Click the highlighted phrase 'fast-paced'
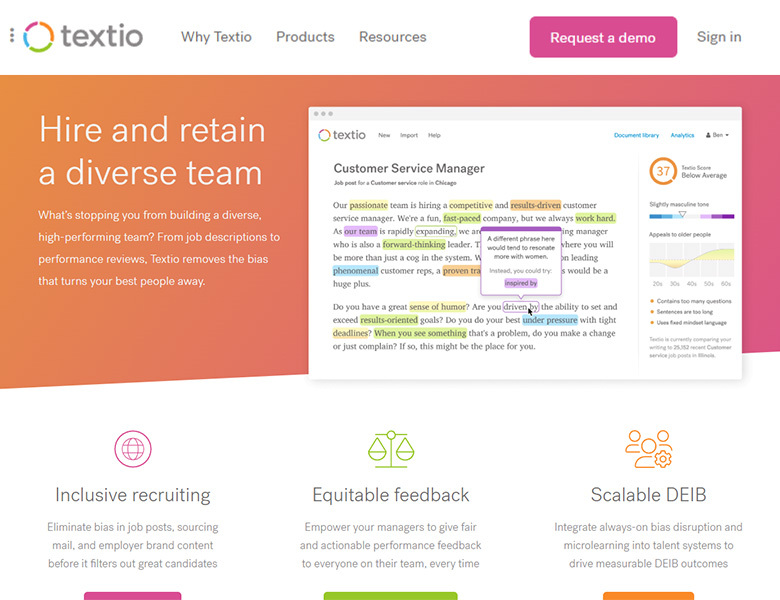Image resolution: width=780 pixels, height=600 pixels. [462, 218]
